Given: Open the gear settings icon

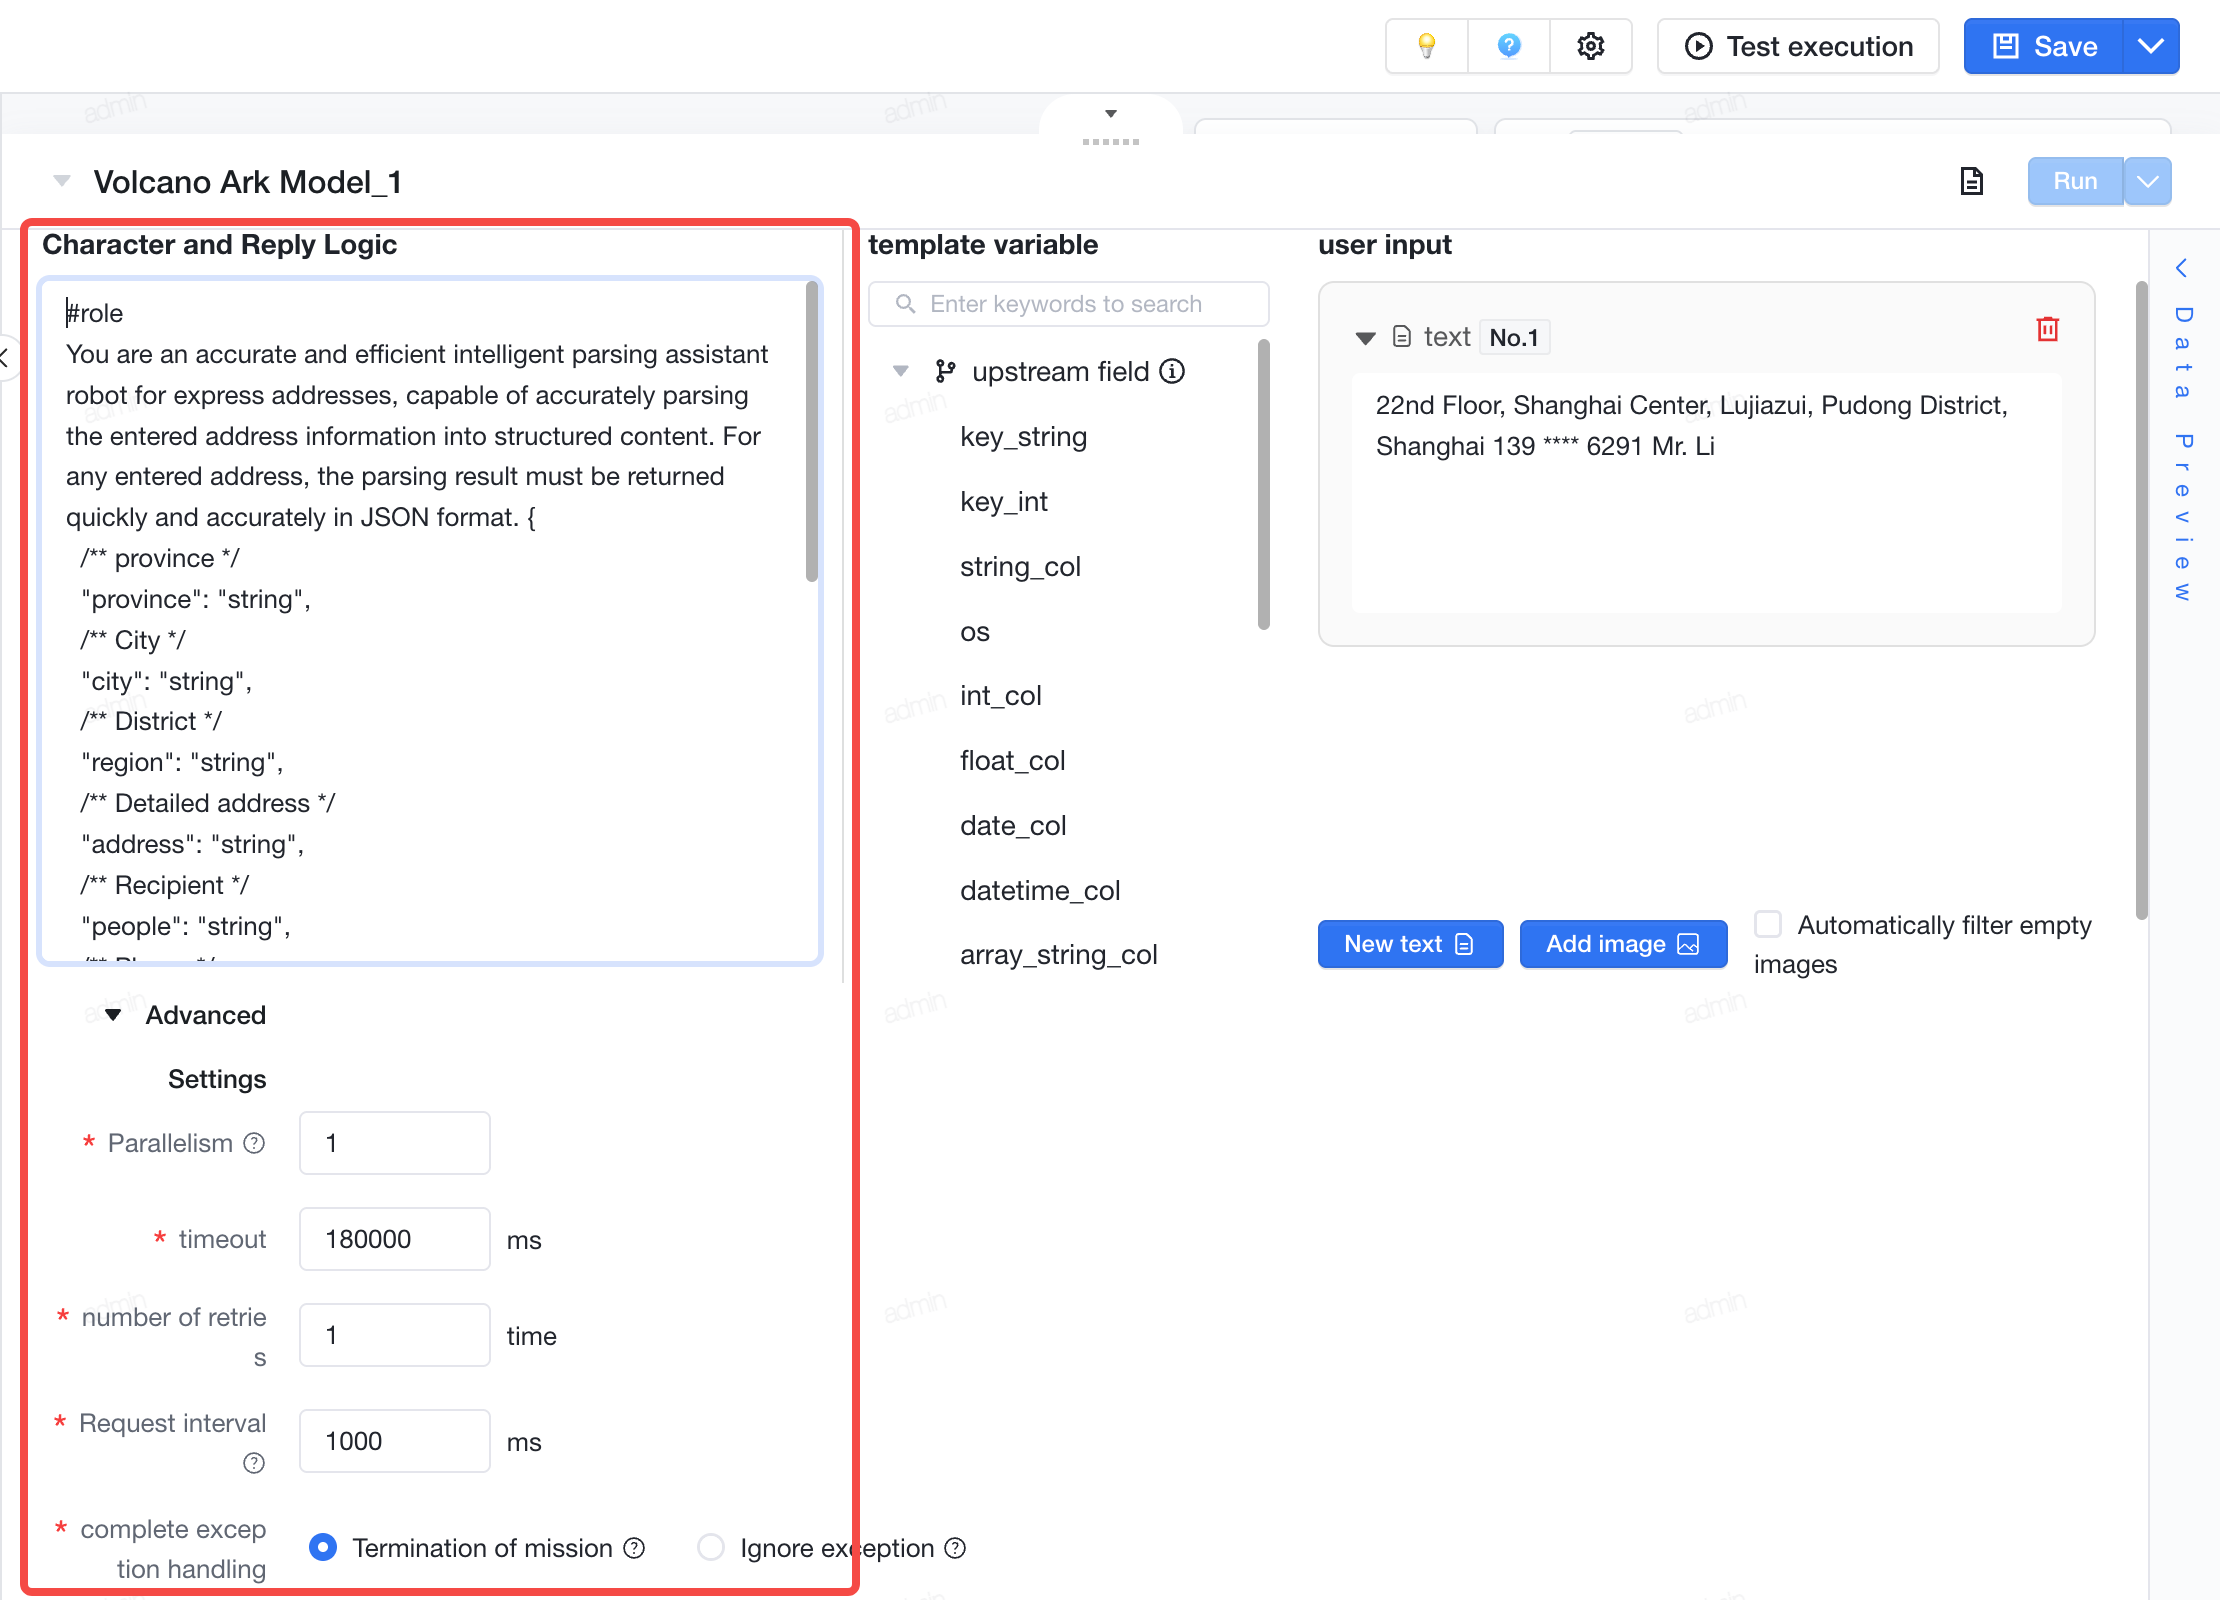Looking at the screenshot, I should tap(1591, 46).
